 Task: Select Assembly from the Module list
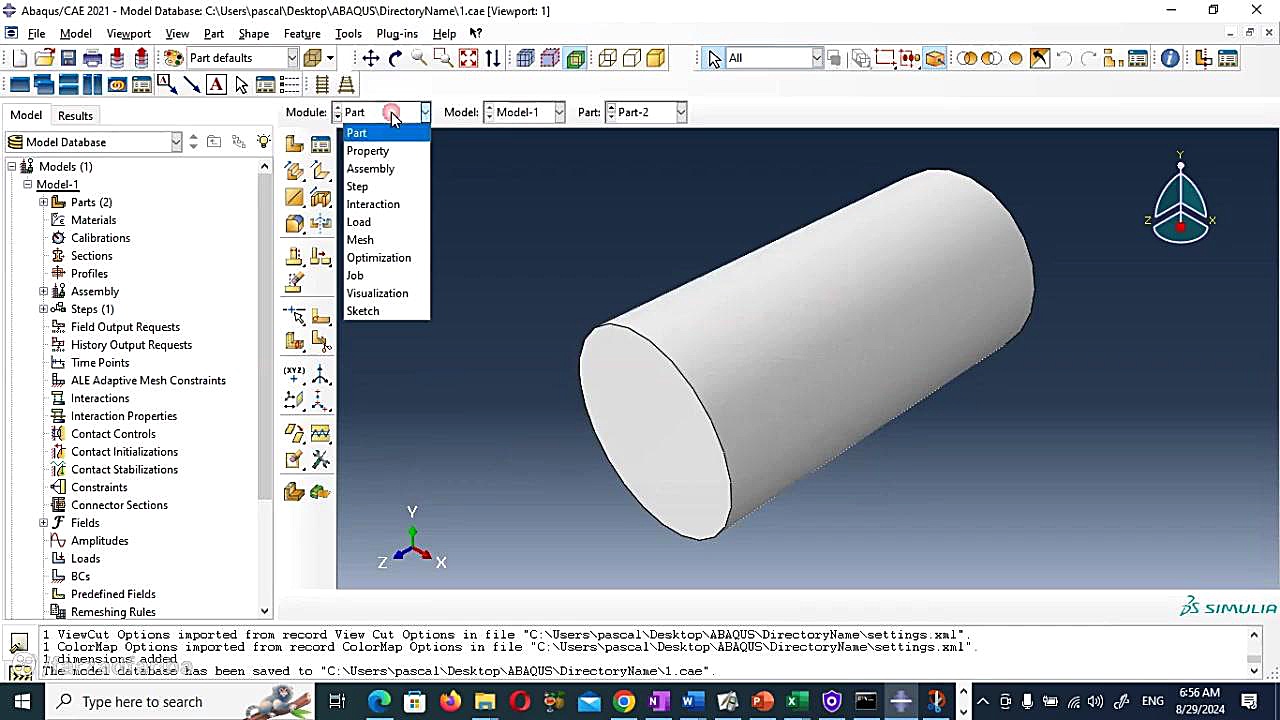coord(371,169)
